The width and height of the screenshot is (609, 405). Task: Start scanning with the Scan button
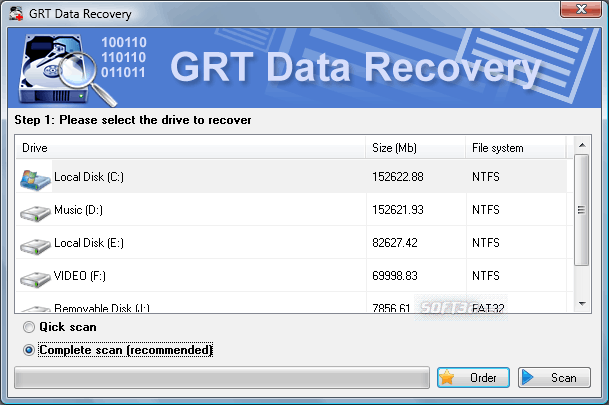coord(554,377)
